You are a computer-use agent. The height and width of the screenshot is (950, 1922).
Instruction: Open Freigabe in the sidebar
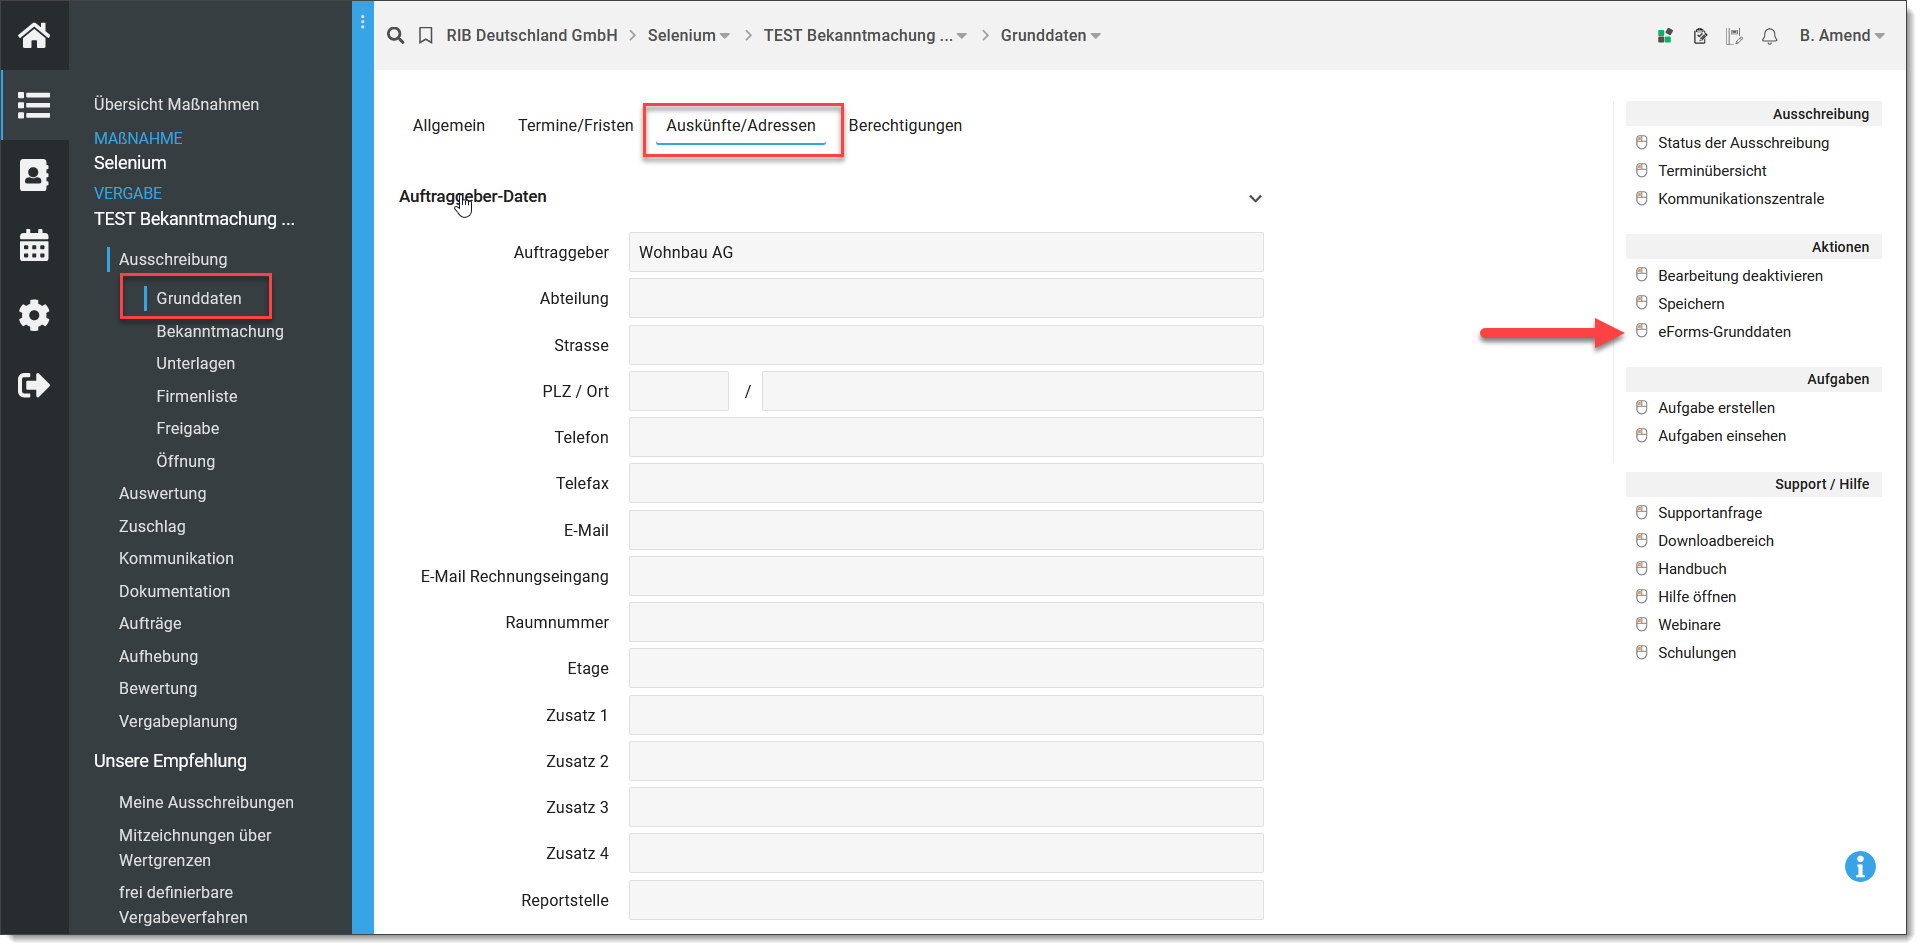[188, 428]
